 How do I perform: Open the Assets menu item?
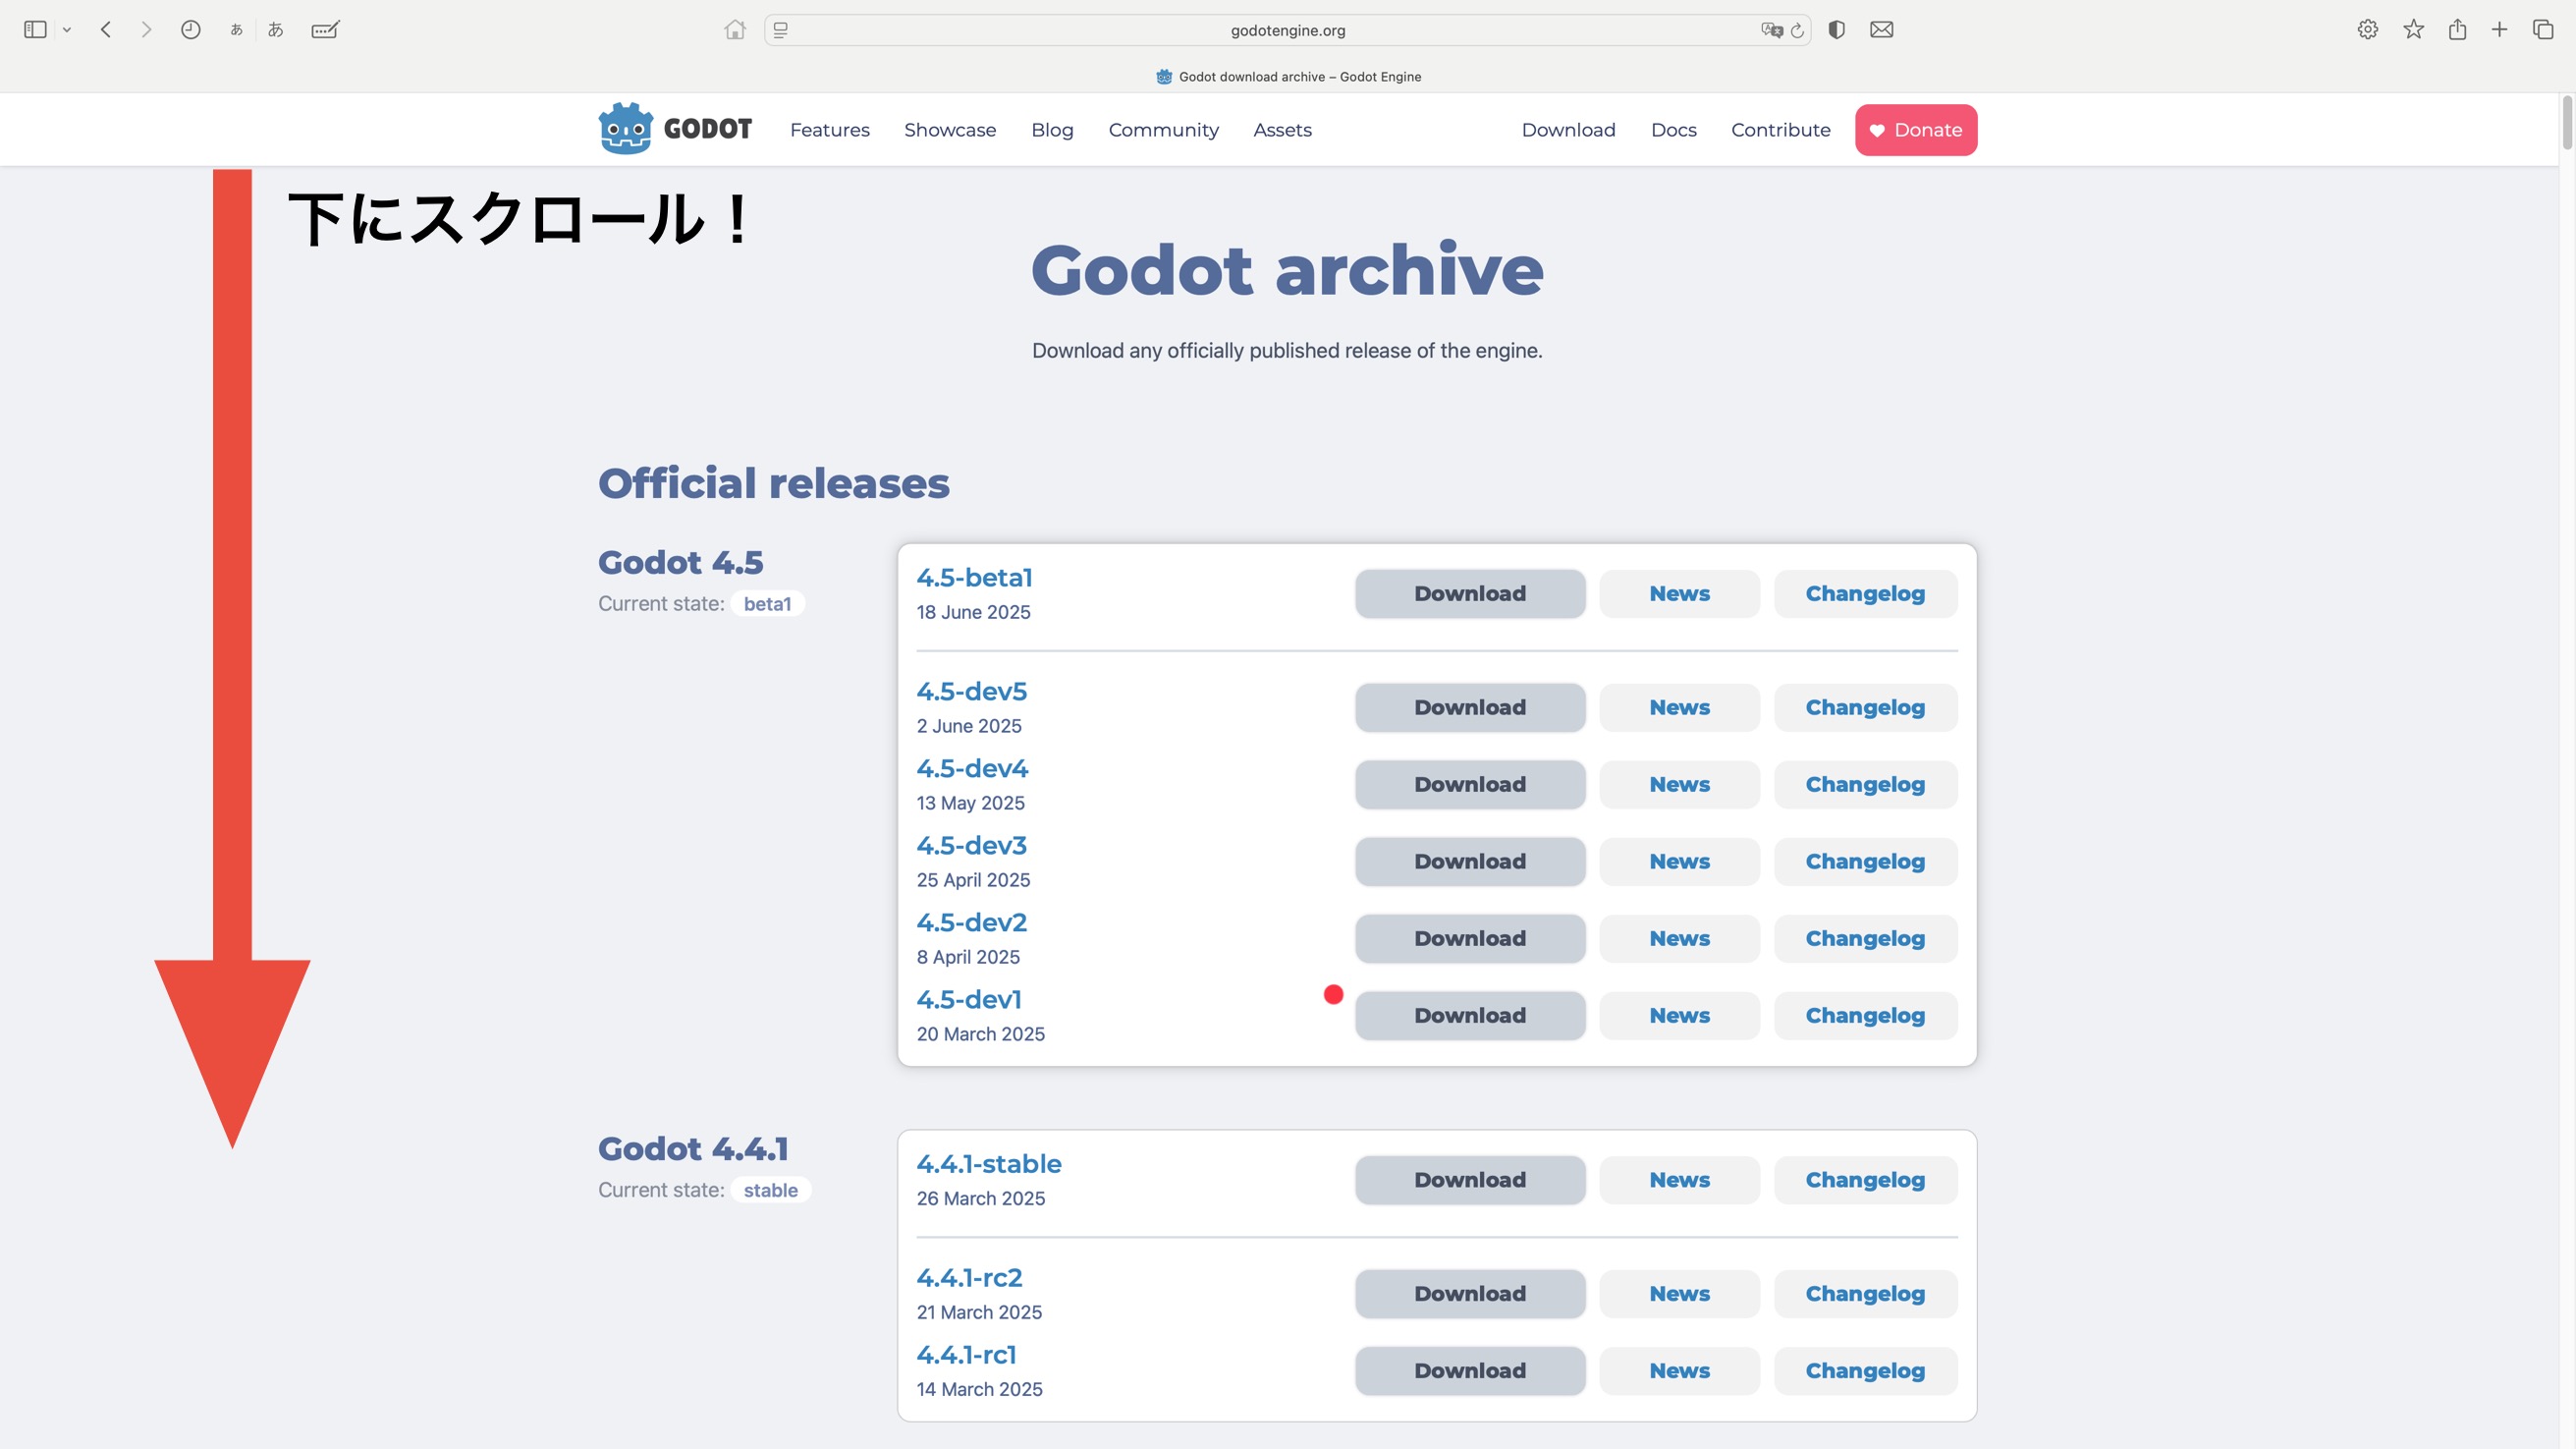click(1282, 130)
